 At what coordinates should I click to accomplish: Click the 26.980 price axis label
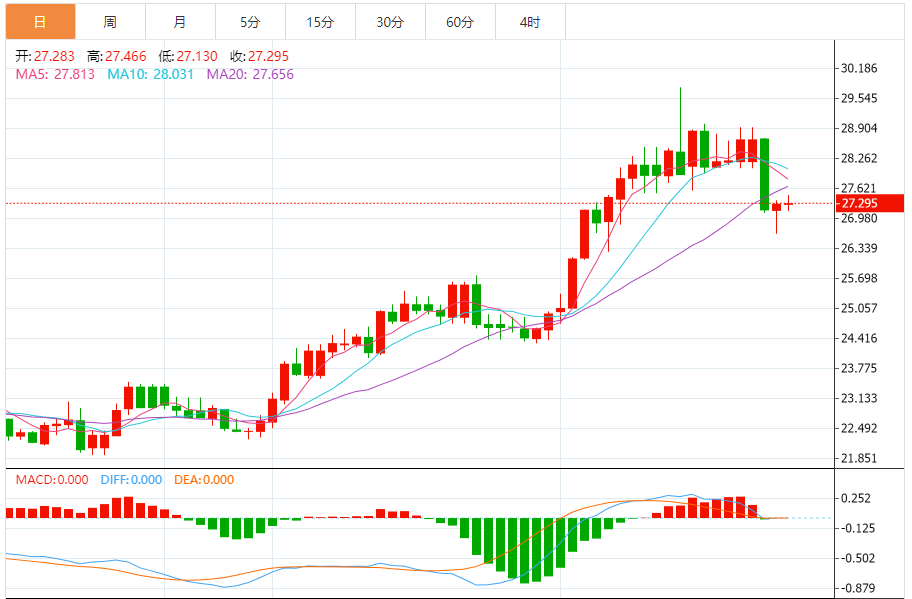pyautogui.click(x=859, y=218)
